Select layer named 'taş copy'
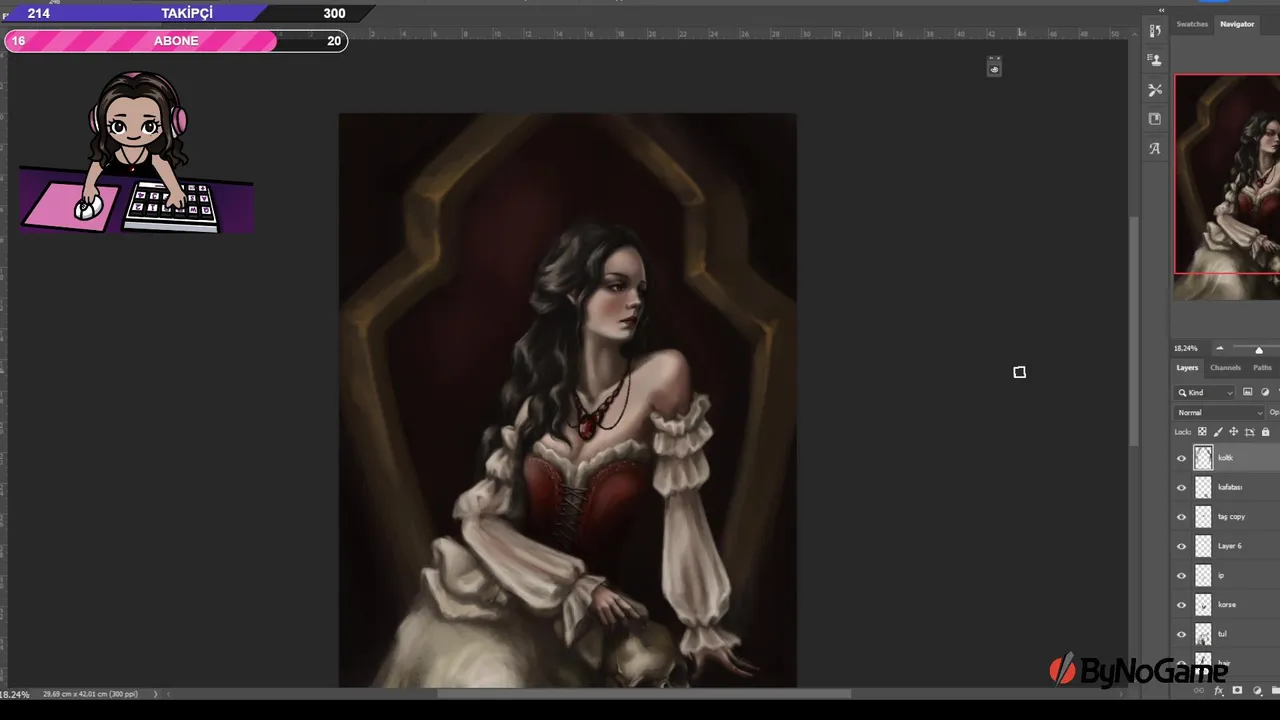This screenshot has width=1280, height=720. (1231, 517)
